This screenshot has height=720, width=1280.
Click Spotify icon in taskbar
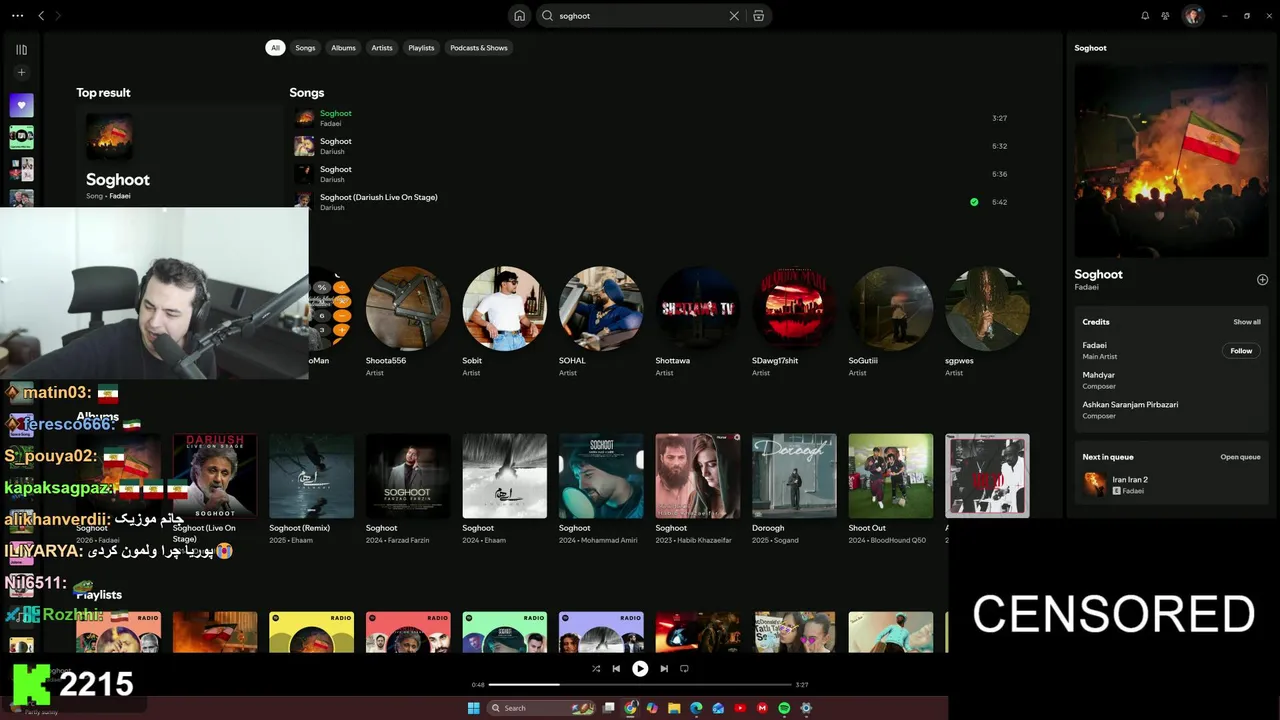[x=784, y=708]
